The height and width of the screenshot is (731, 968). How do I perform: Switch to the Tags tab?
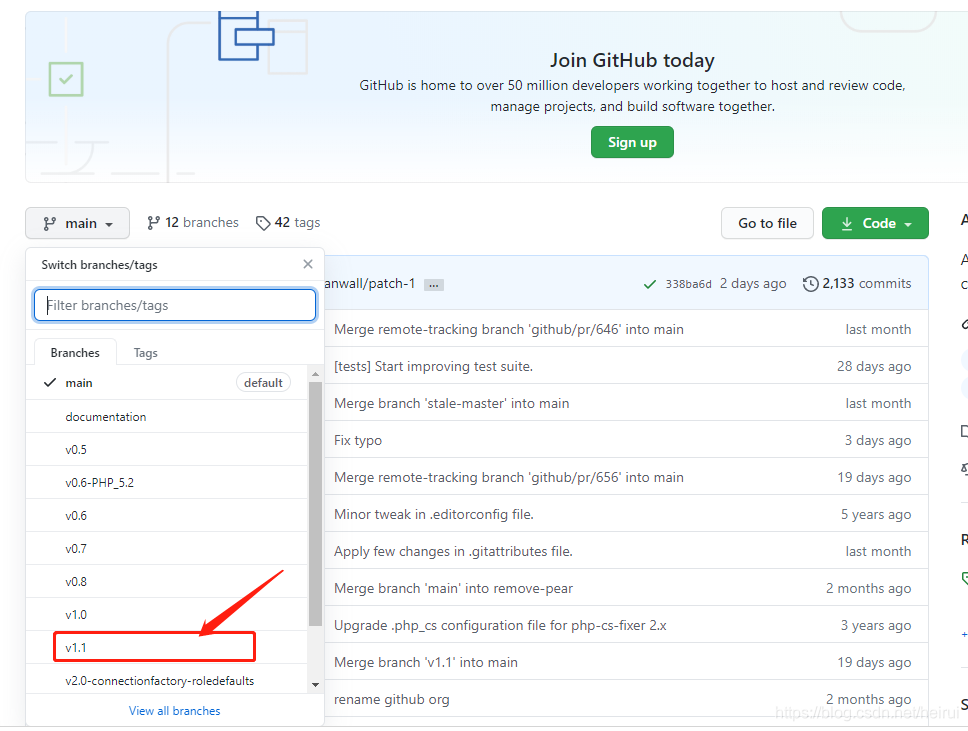[146, 353]
